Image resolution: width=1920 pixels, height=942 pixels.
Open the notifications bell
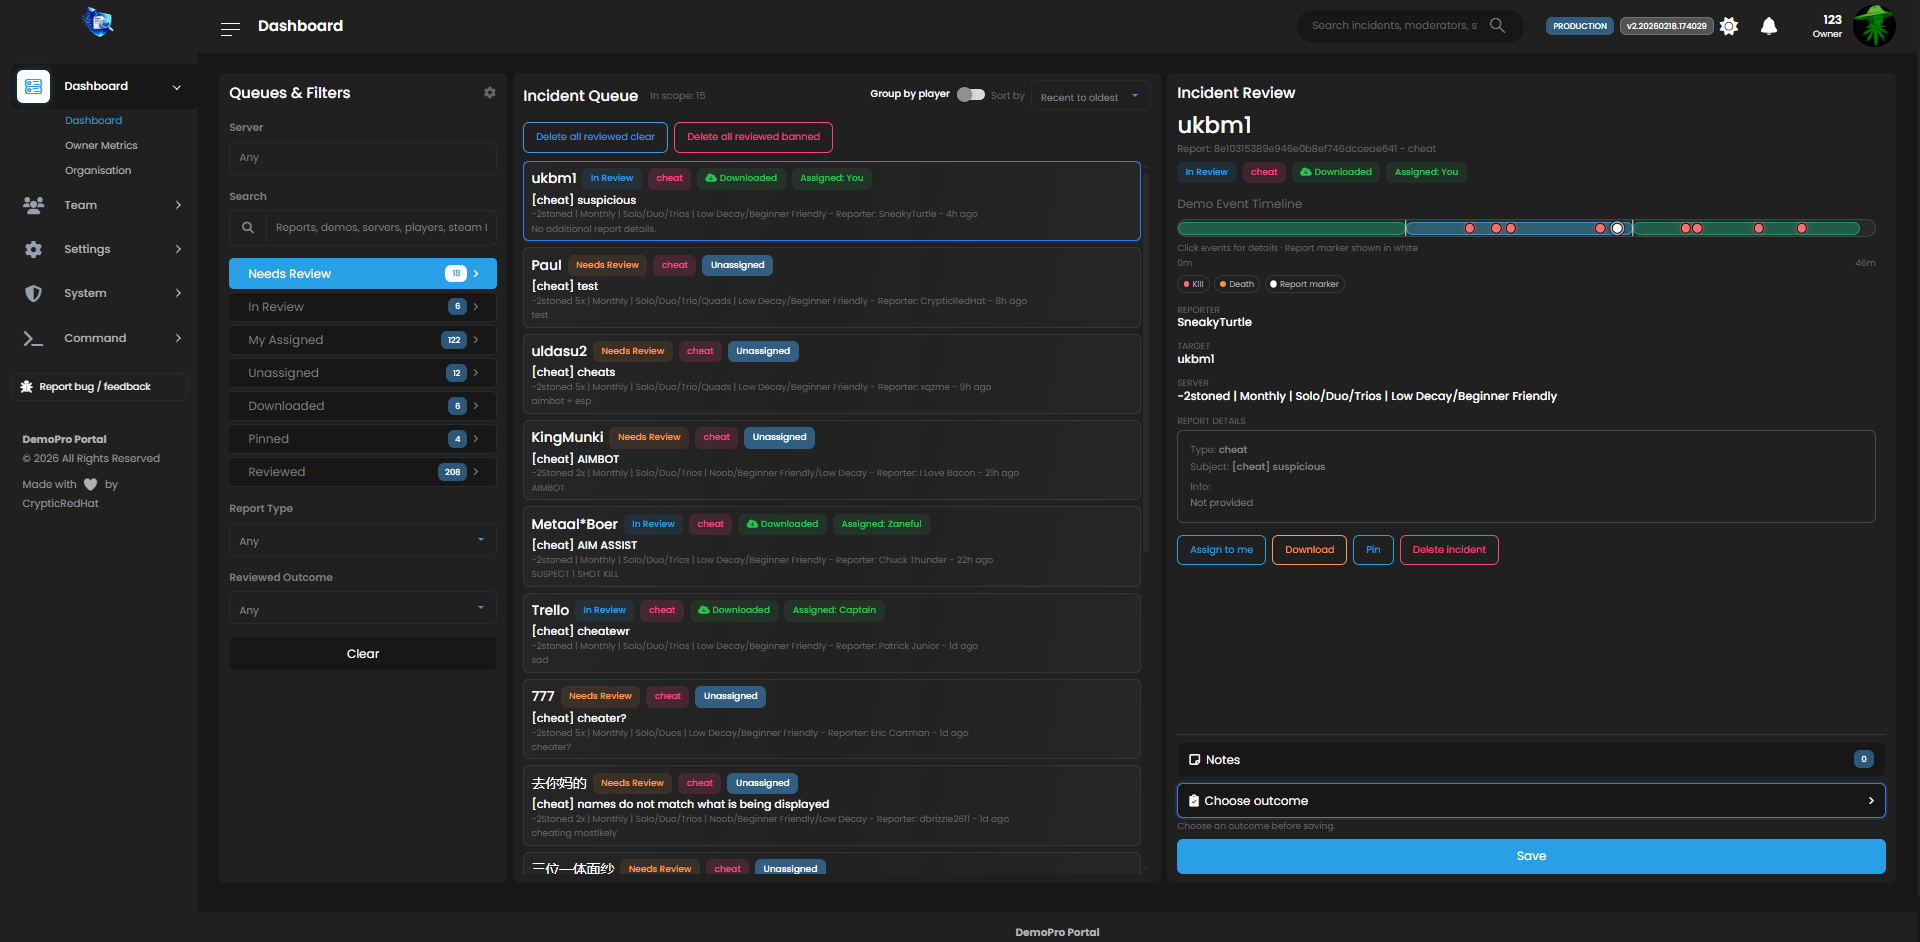click(x=1768, y=26)
